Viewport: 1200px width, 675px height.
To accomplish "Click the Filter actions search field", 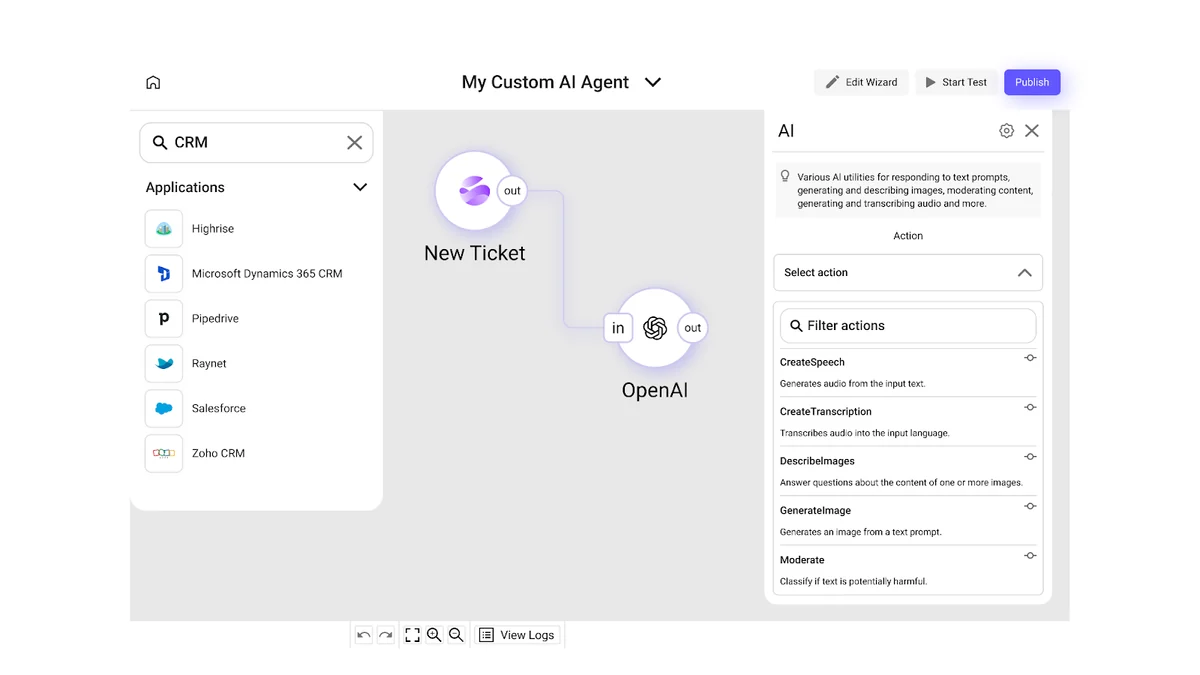I will [908, 326].
